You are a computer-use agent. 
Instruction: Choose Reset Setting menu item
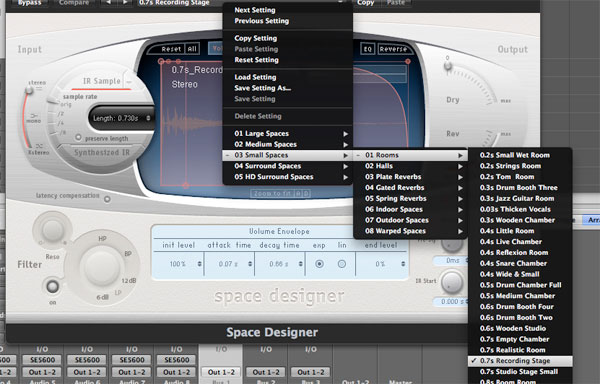[287, 60]
